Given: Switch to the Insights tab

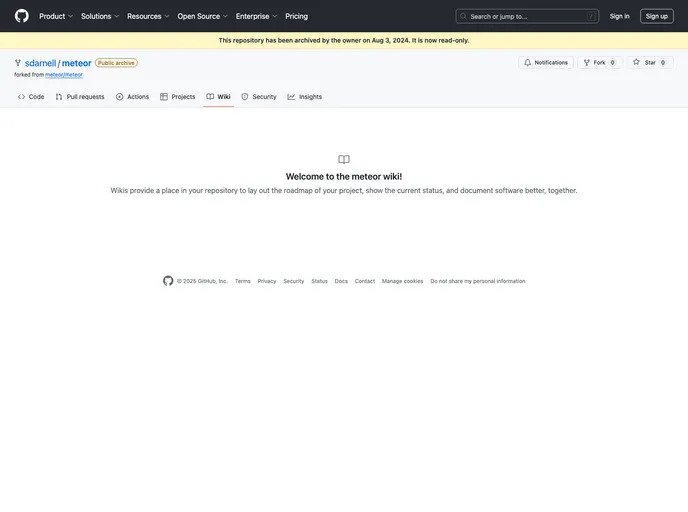Looking at the screenshot, I should tap(305, 97).
